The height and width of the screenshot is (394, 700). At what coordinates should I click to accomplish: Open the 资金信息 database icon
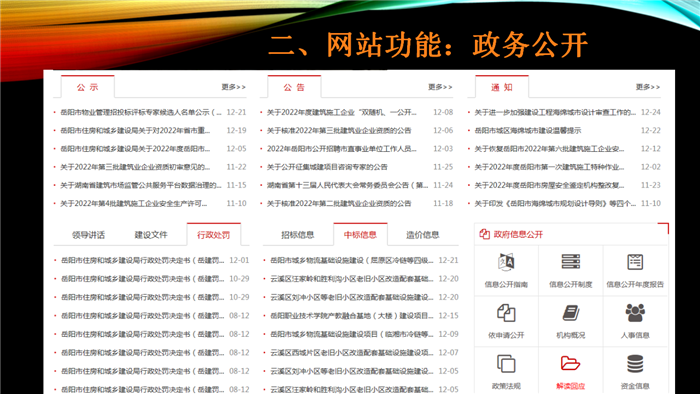pos(635,364)
